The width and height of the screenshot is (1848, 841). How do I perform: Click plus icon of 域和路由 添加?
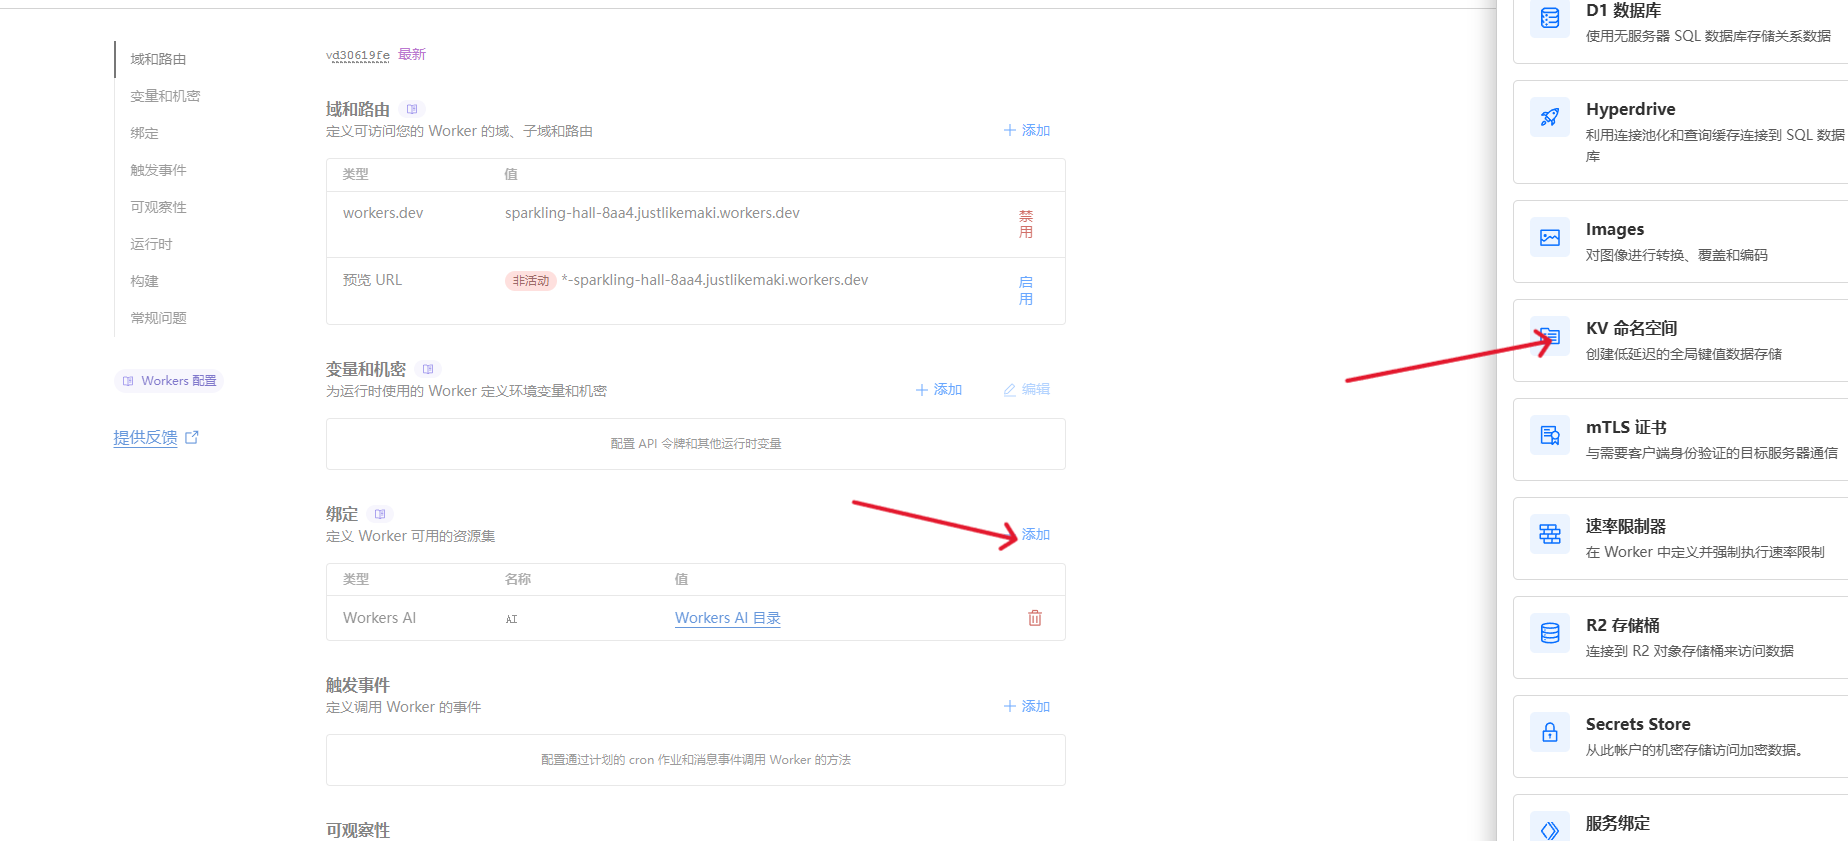(x=1010, y=130)
